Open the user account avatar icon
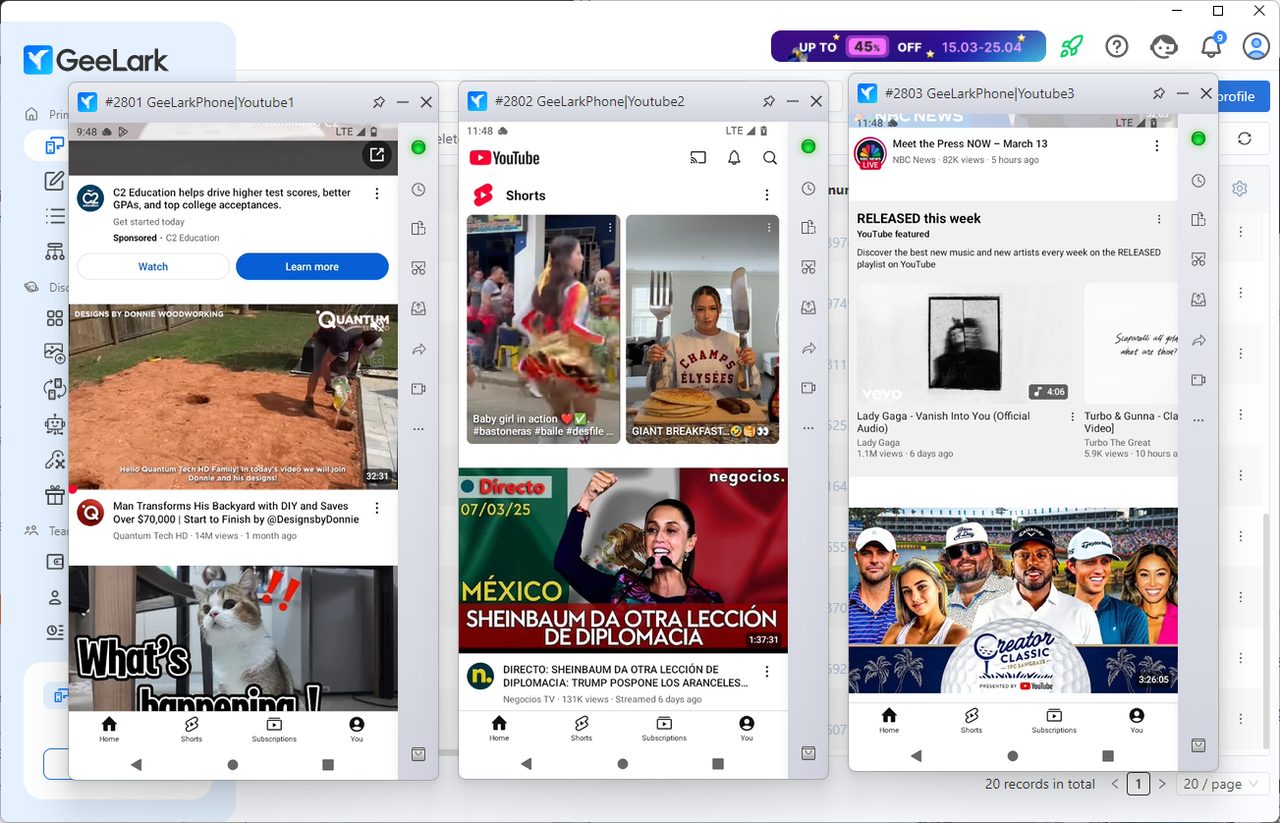This screenshot has height=823, width=1280. [1256, 46]
